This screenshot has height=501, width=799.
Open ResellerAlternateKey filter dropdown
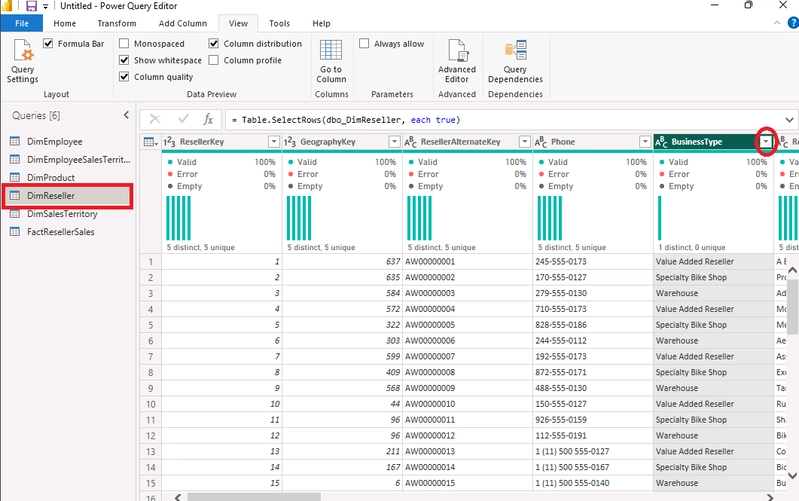pyautogui.click(x=524, y=142)
